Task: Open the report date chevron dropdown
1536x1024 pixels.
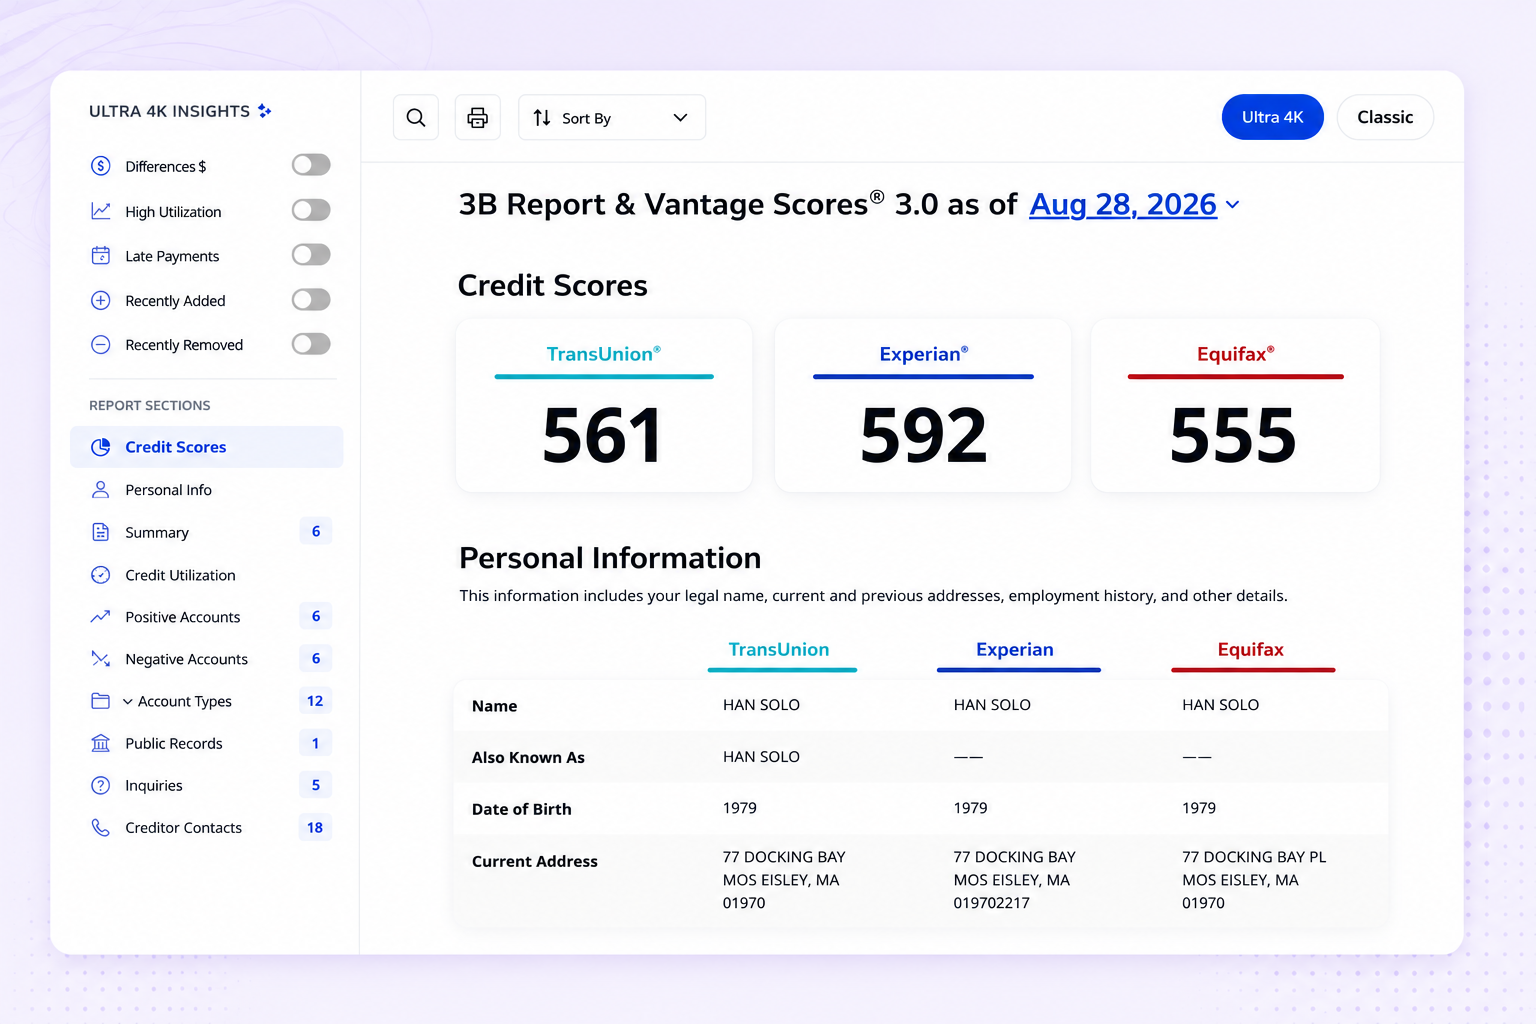Action: click(1233, 205)
